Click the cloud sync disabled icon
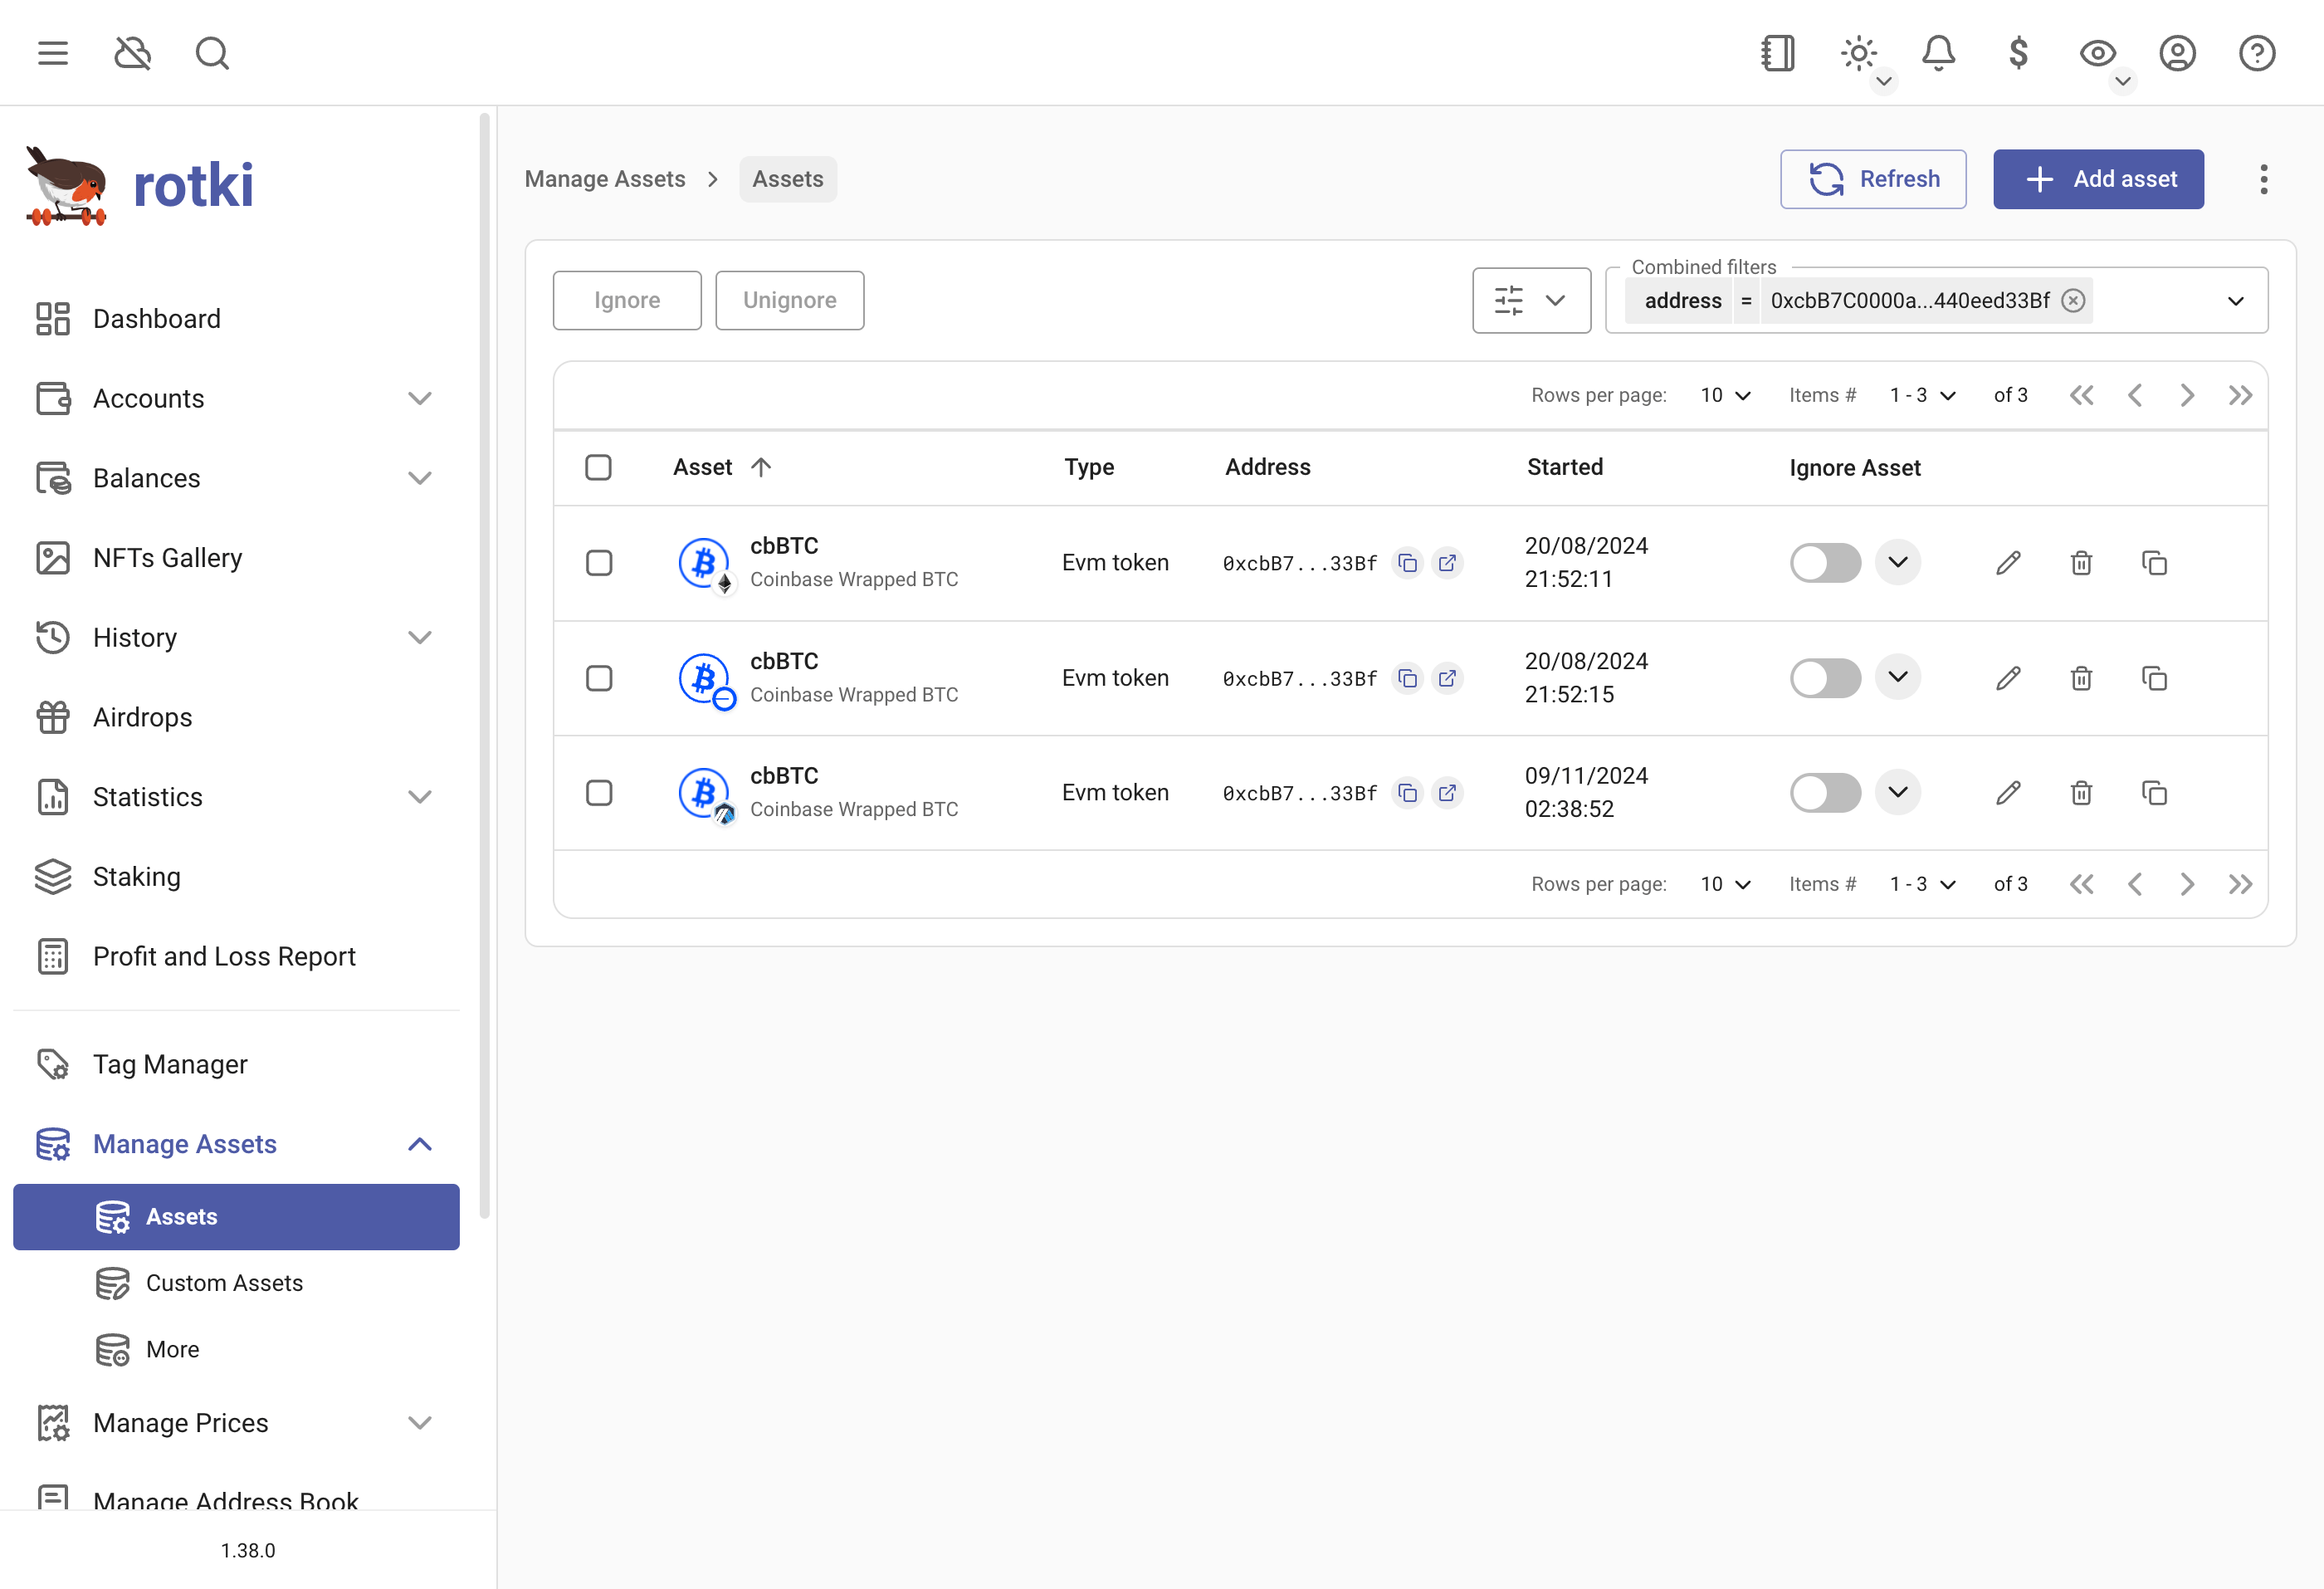Screen dimensions: 2324x1589 click(133, 53)
